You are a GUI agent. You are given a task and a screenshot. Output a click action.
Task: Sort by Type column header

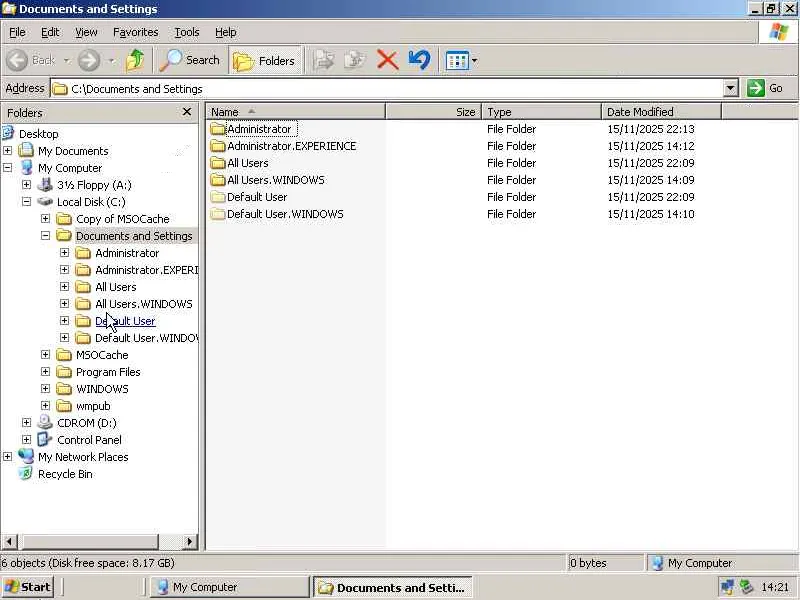click(x=542, y=112)
